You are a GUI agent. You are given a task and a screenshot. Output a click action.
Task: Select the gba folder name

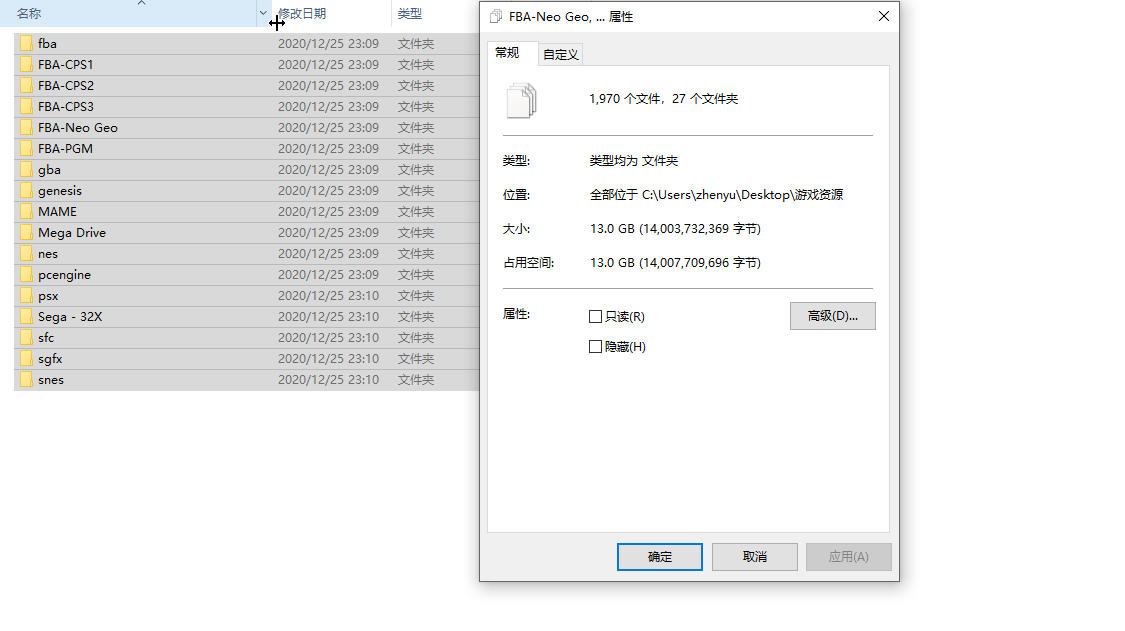pyautogui.click(x=50, y=170)
